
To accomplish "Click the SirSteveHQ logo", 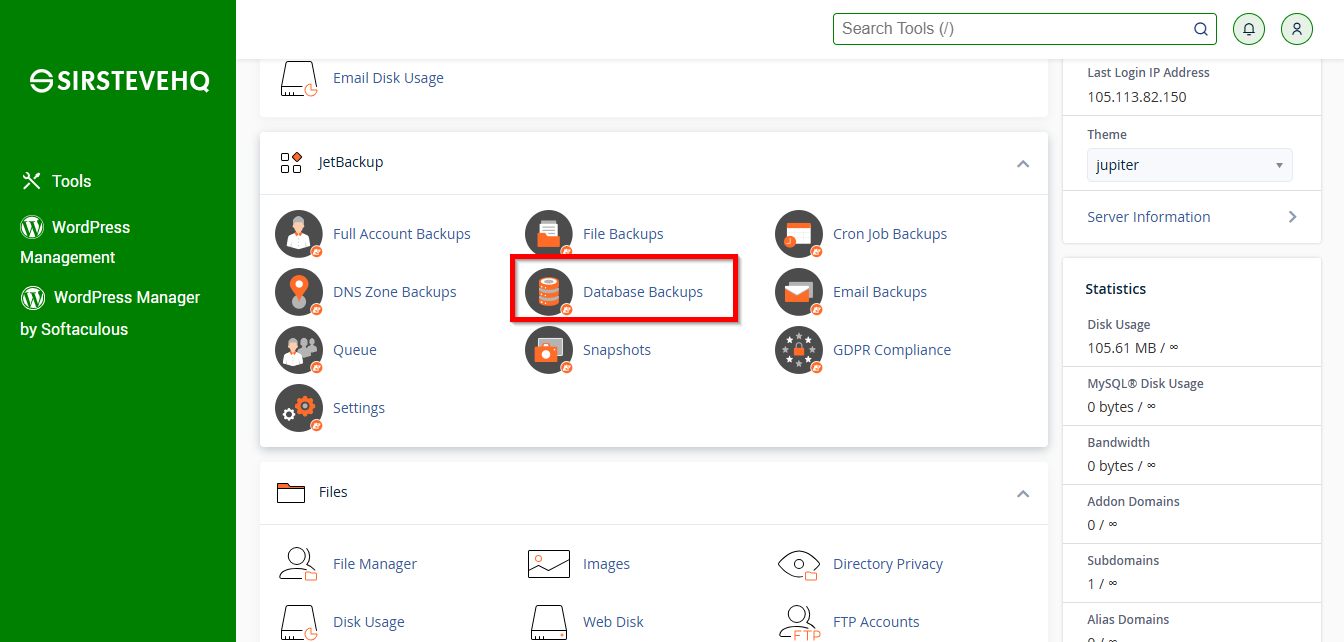I will (x=119, y=81).
